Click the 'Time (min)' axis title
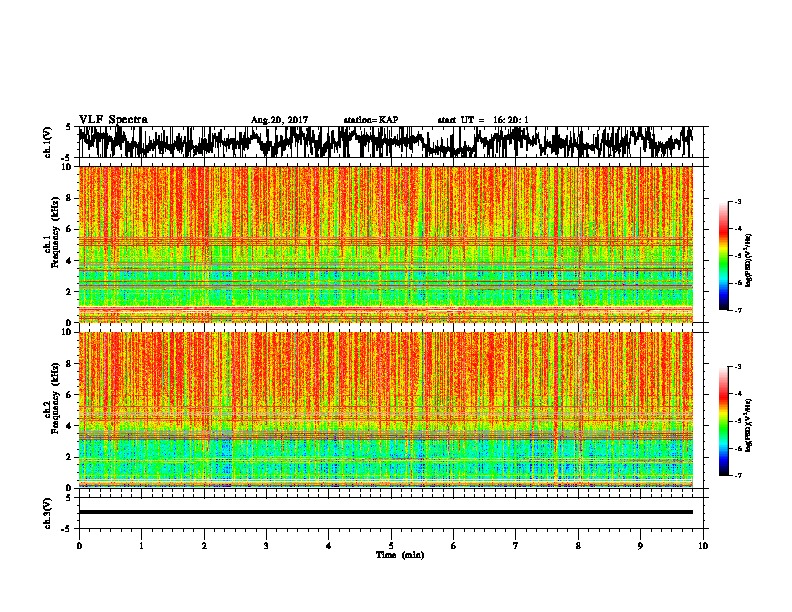 pyautogui.click(x=400, y=555)
